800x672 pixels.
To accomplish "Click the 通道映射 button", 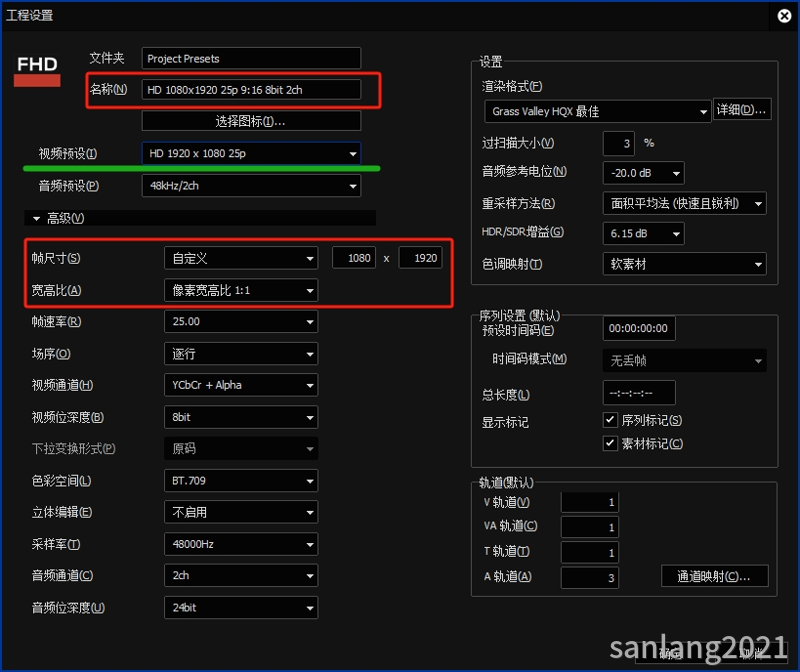I will [714, 576].
